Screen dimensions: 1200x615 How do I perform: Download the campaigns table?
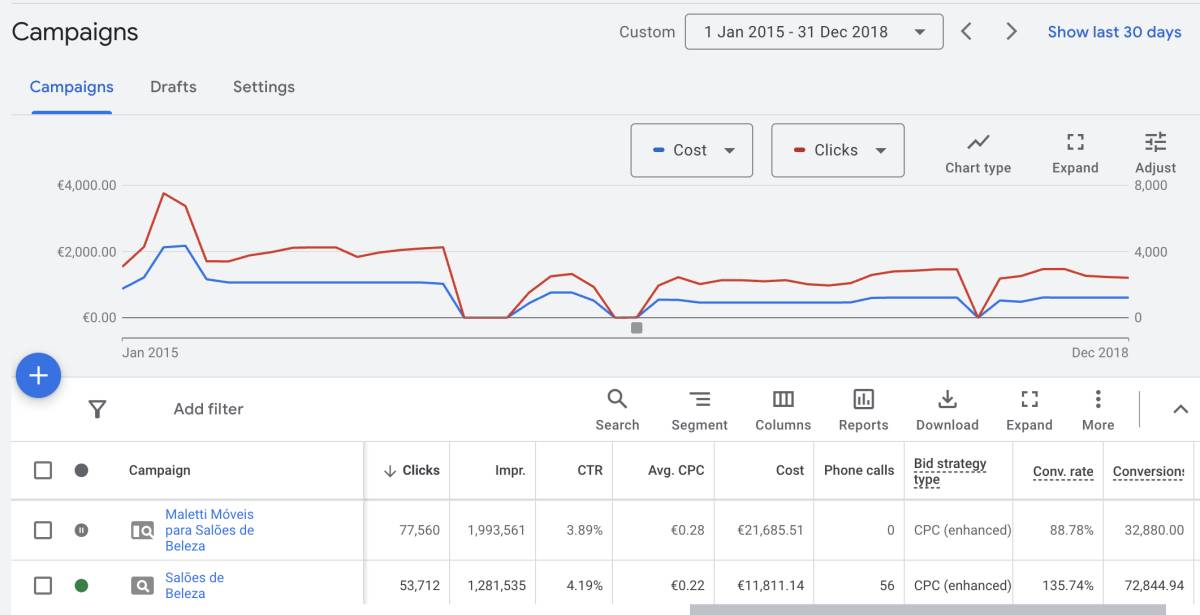pos(947,410)
